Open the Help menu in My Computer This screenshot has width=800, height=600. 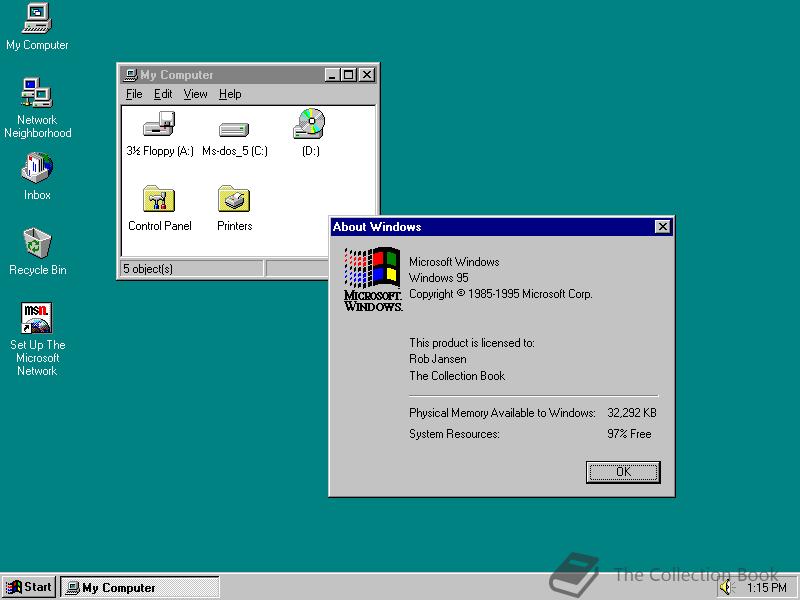pyautogui.click(x=230, y=94)
